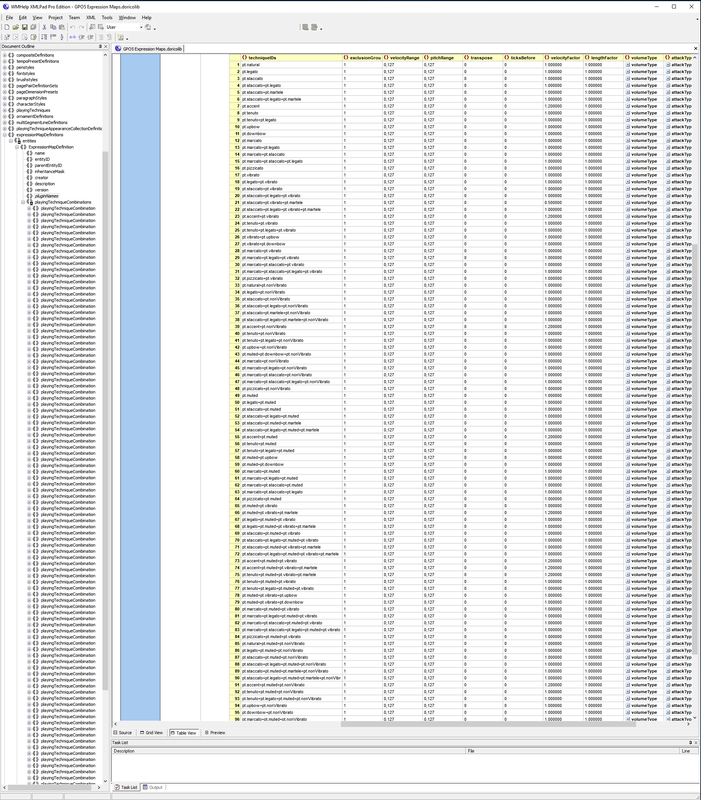
Task: Click the pitchRange column header
Action: pos(442,58)
